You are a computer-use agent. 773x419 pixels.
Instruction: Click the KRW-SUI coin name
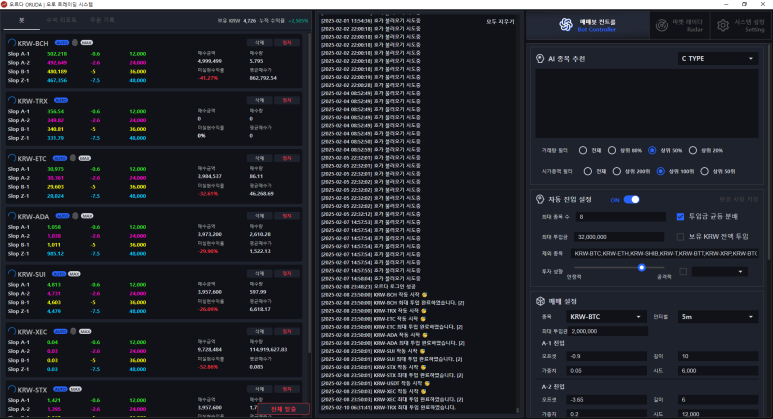[32, 274]
